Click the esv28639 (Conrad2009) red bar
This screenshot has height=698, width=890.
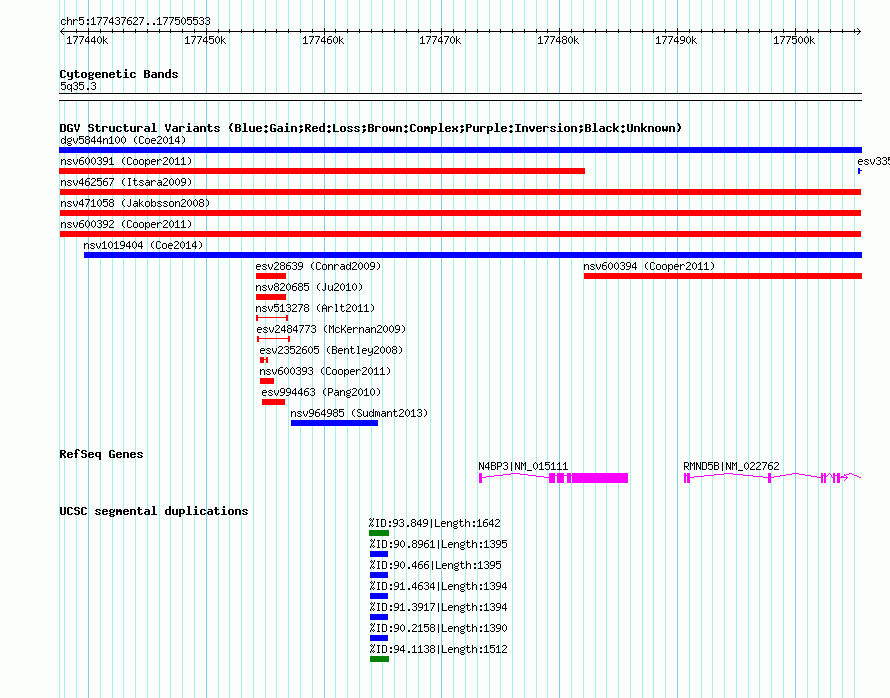pyautogui.click(x=271, y=276)
